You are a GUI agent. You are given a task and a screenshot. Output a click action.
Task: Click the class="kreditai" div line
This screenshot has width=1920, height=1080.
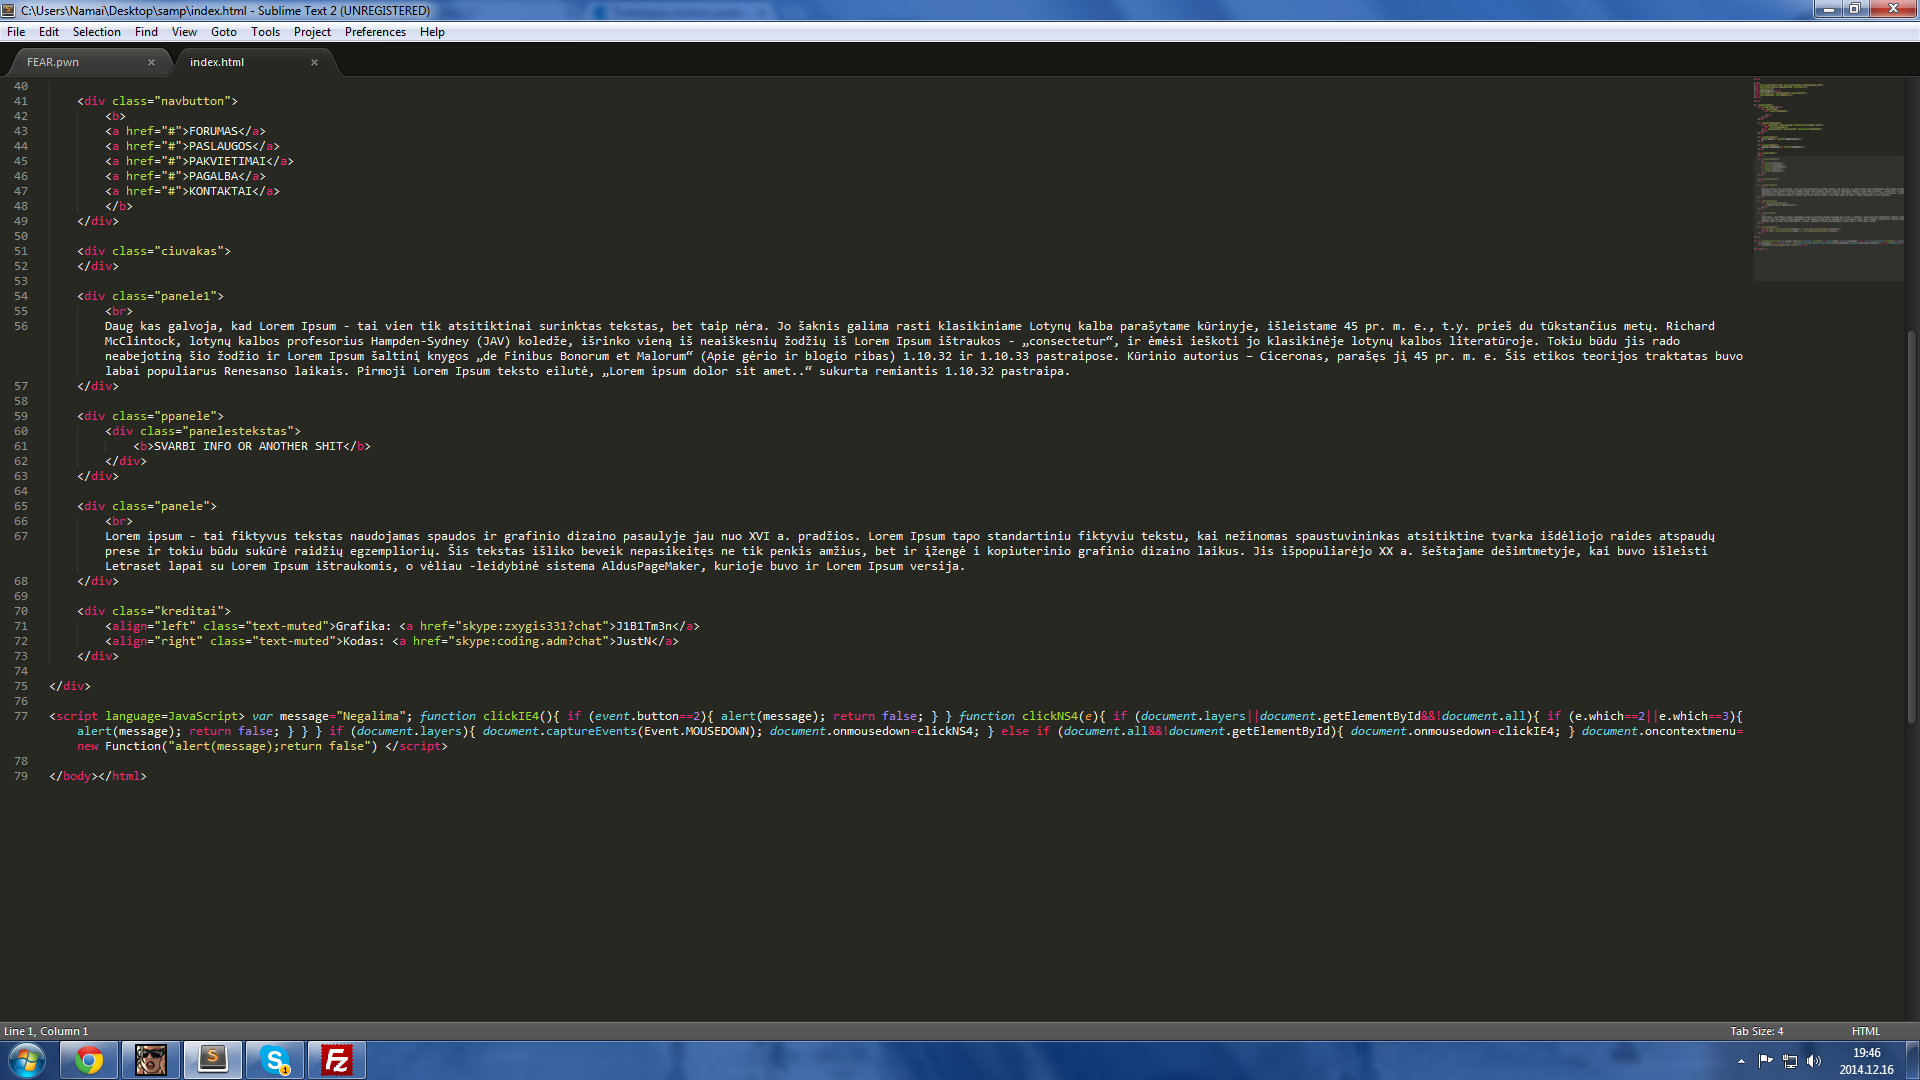coord(154,611)
